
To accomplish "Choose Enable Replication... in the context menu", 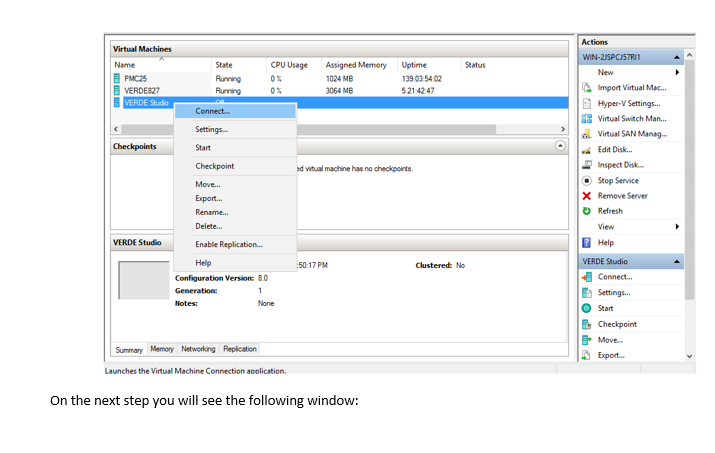I will (x=235, y=245).
